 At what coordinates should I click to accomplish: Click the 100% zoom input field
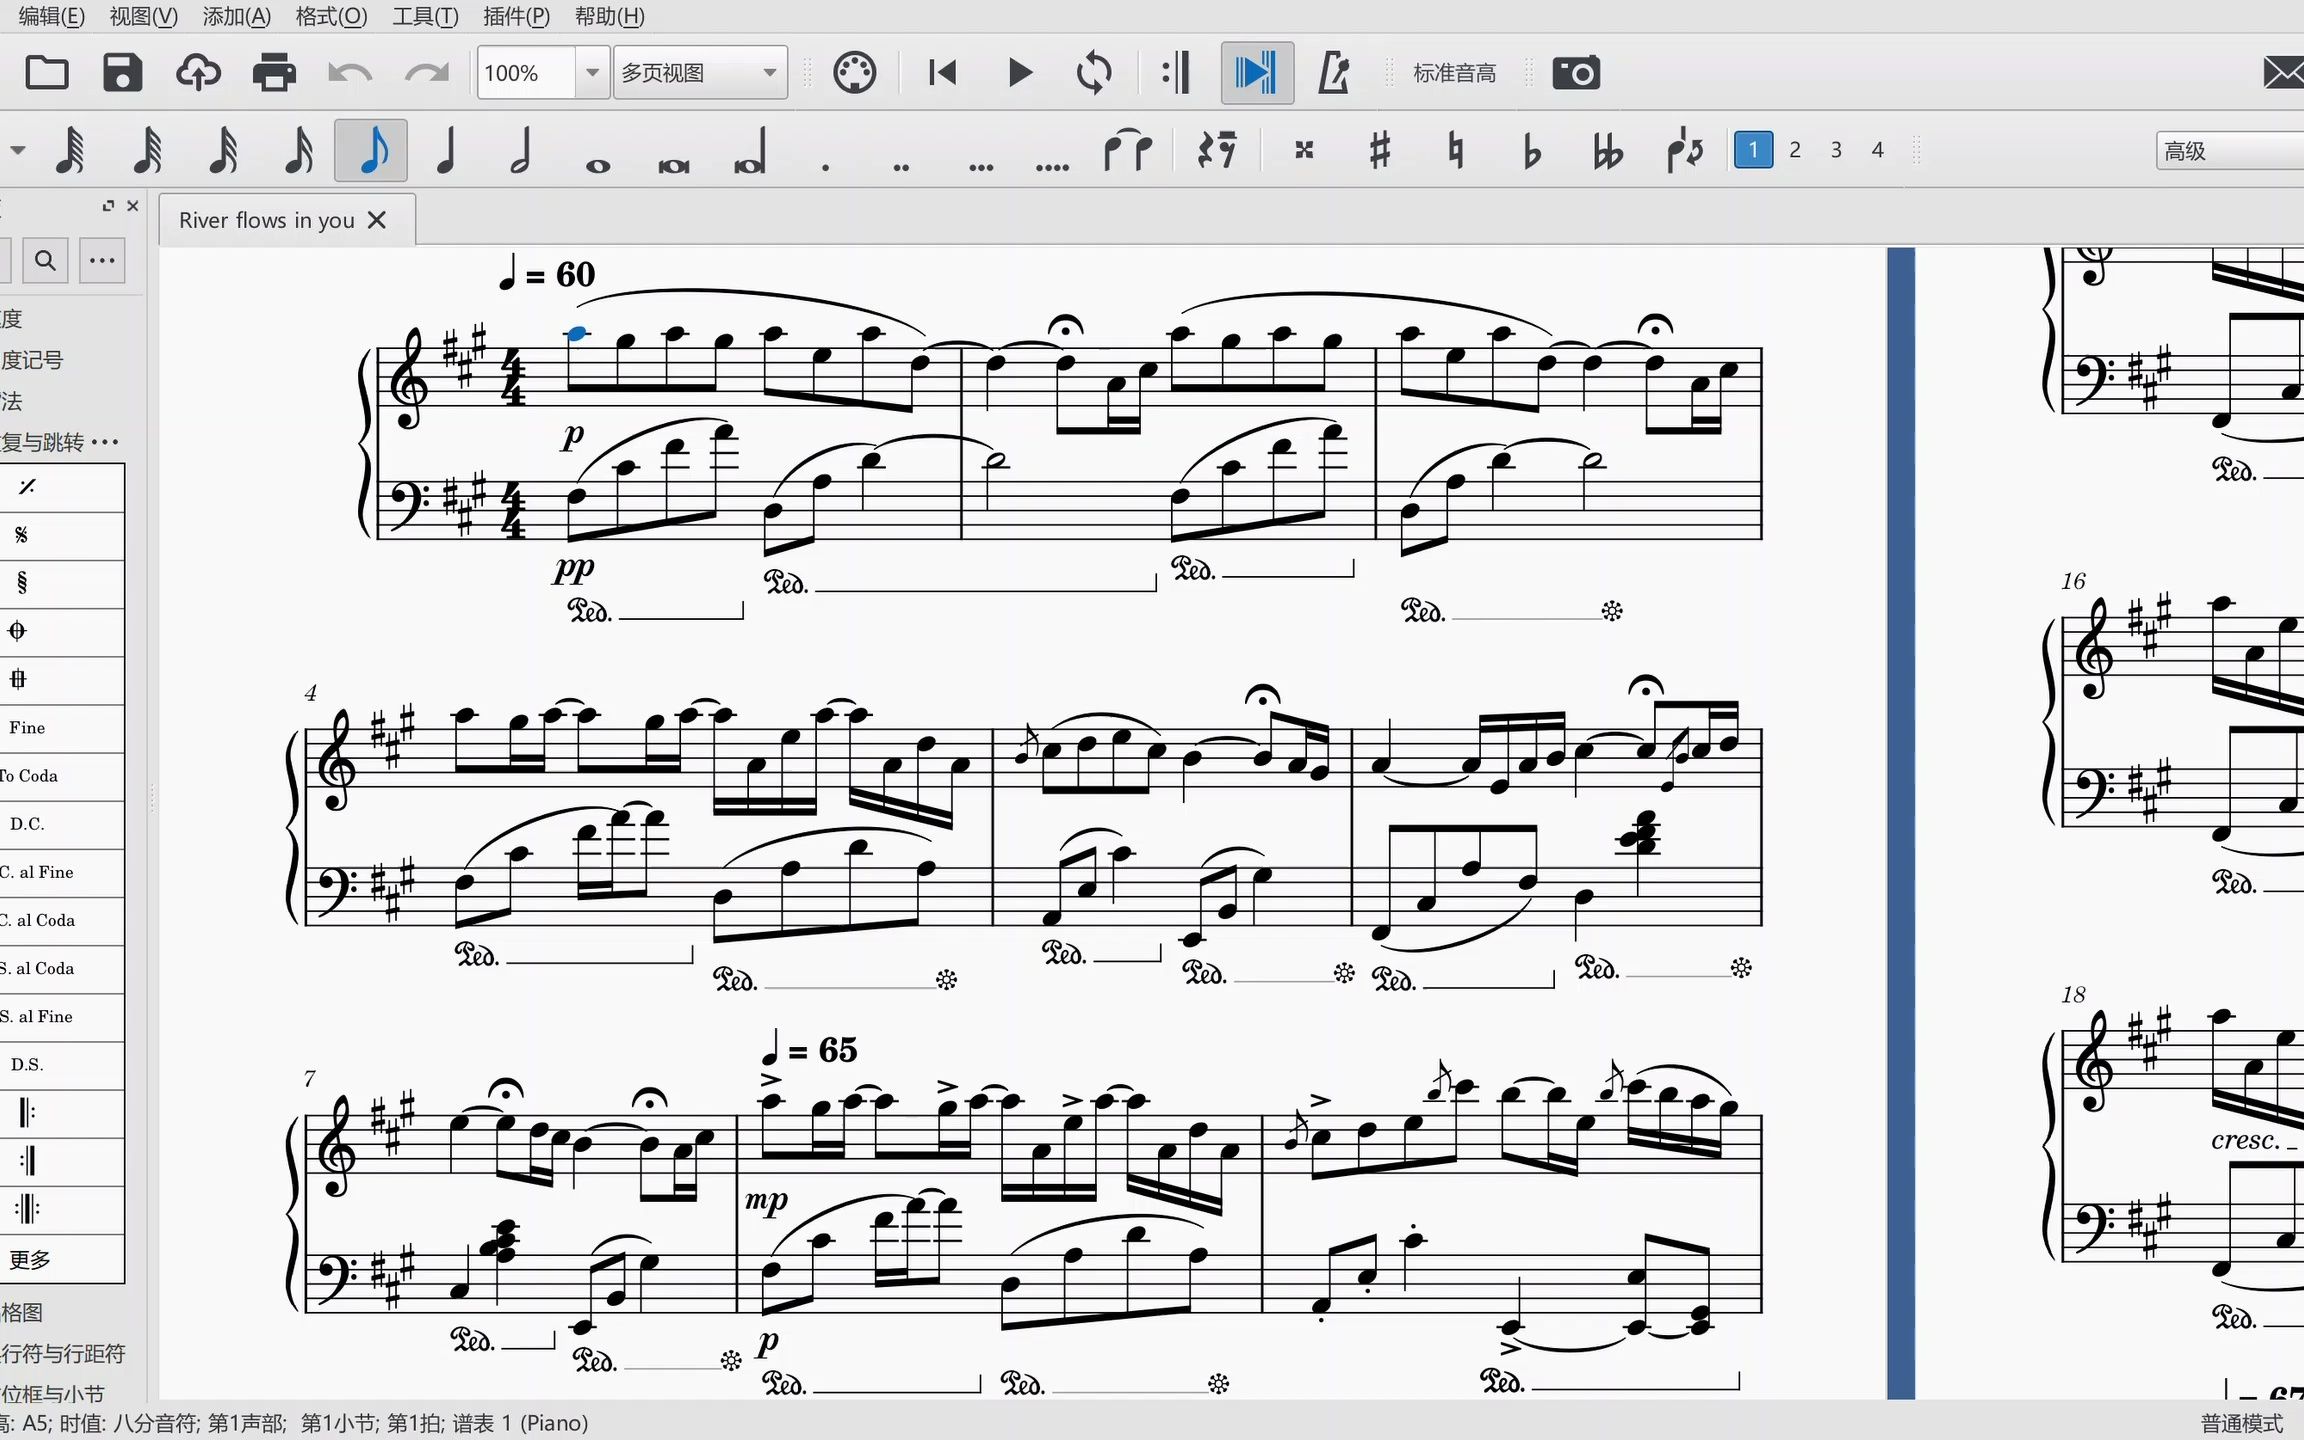[528, 73]
